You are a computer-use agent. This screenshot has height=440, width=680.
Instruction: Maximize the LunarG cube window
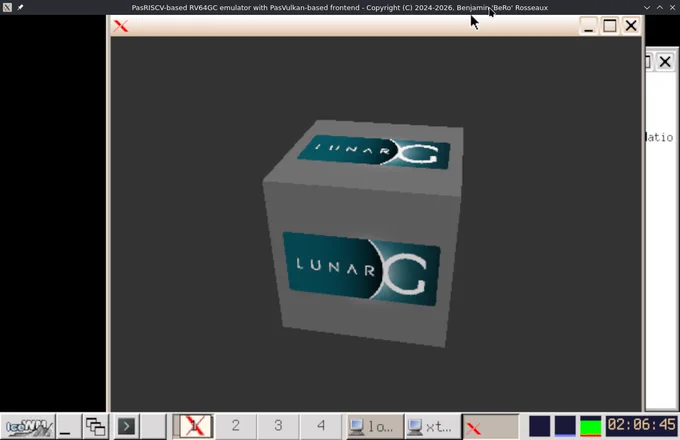tap(609, 26)
